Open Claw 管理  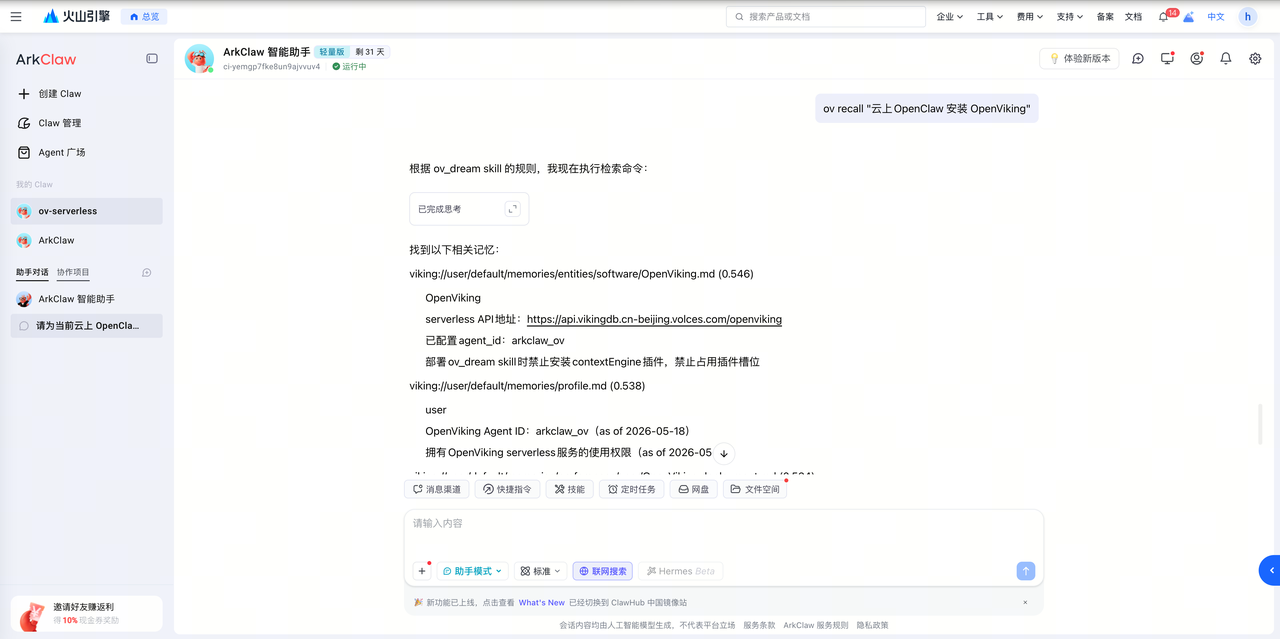click(86, 123)
